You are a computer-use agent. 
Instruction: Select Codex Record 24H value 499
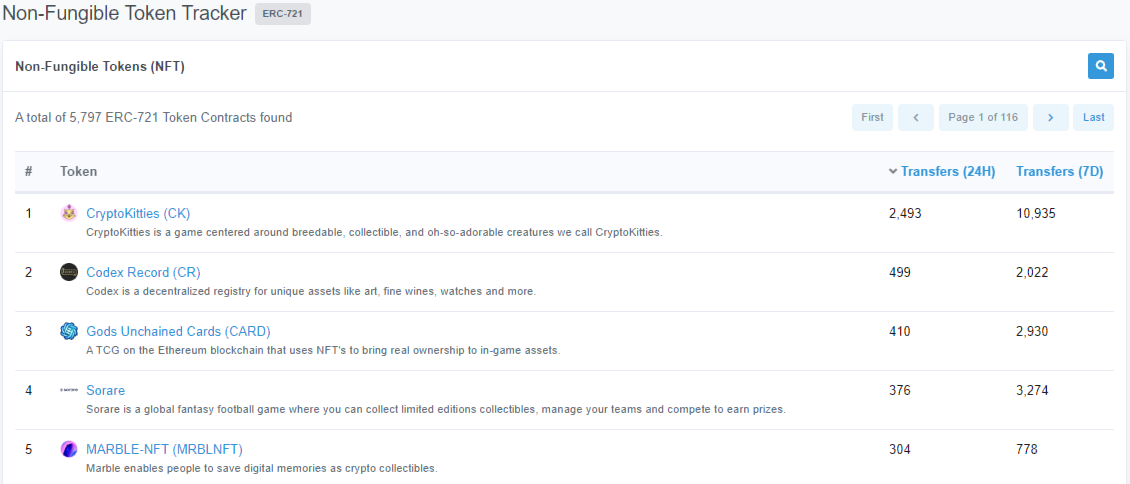900,272
